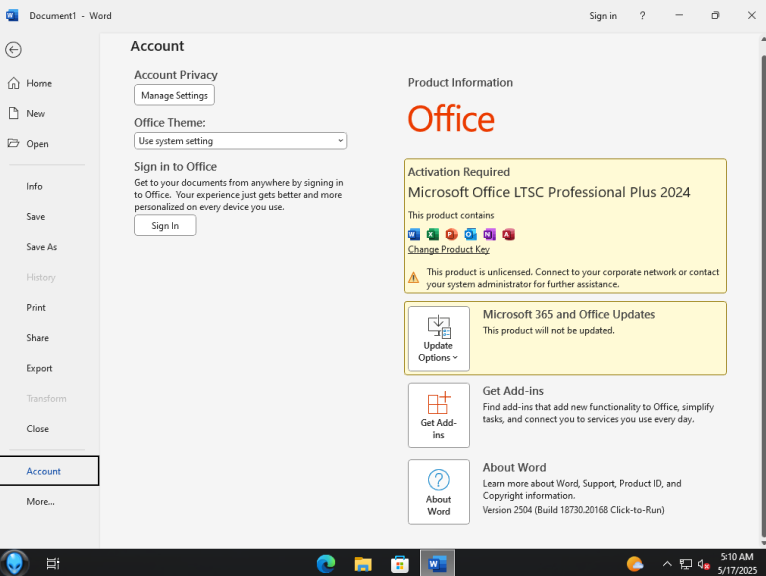Click the New document icon
This screenshot has width=766, height=576.
pos(14,113)
